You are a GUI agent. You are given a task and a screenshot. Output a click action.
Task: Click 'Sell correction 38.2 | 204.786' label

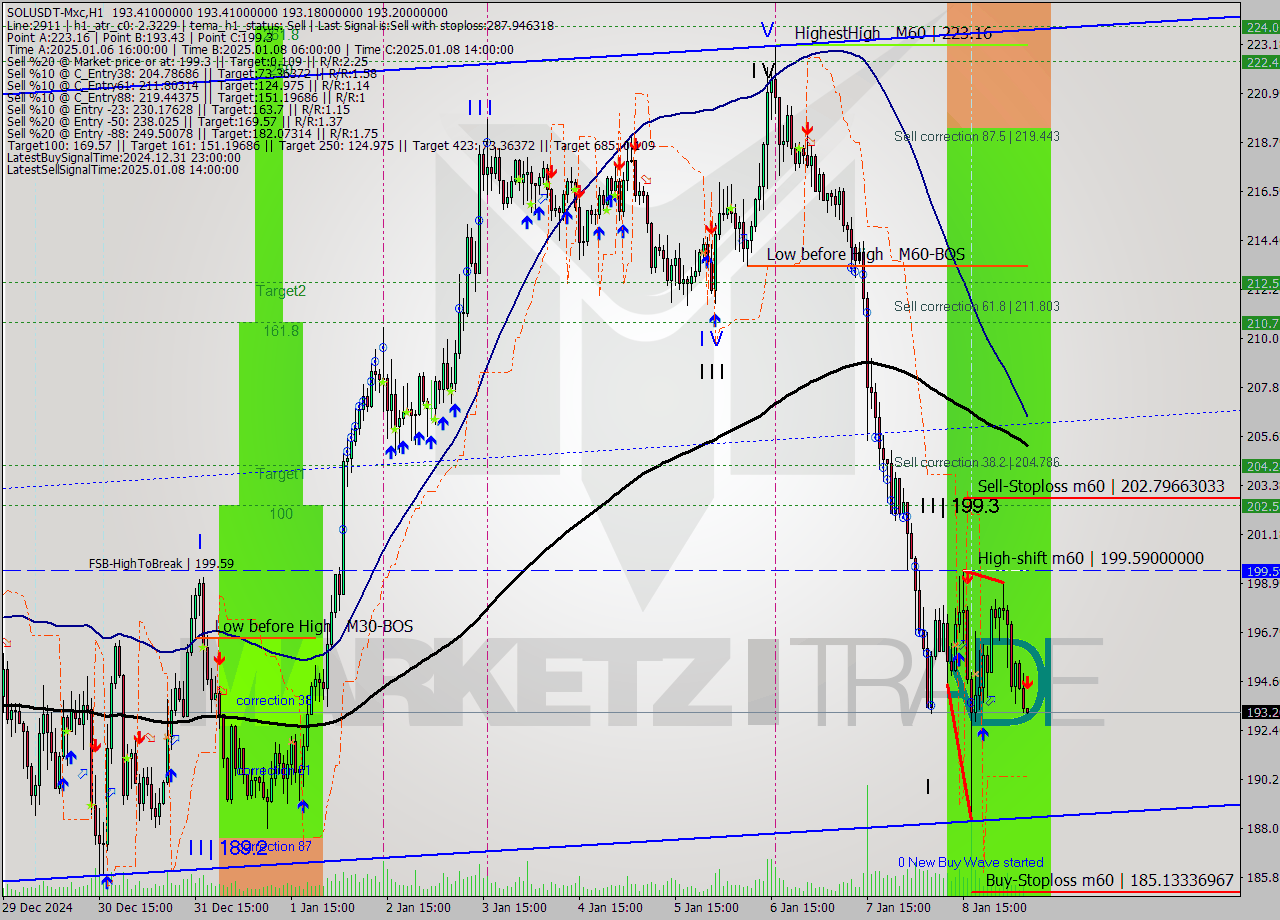coord(977,462)
